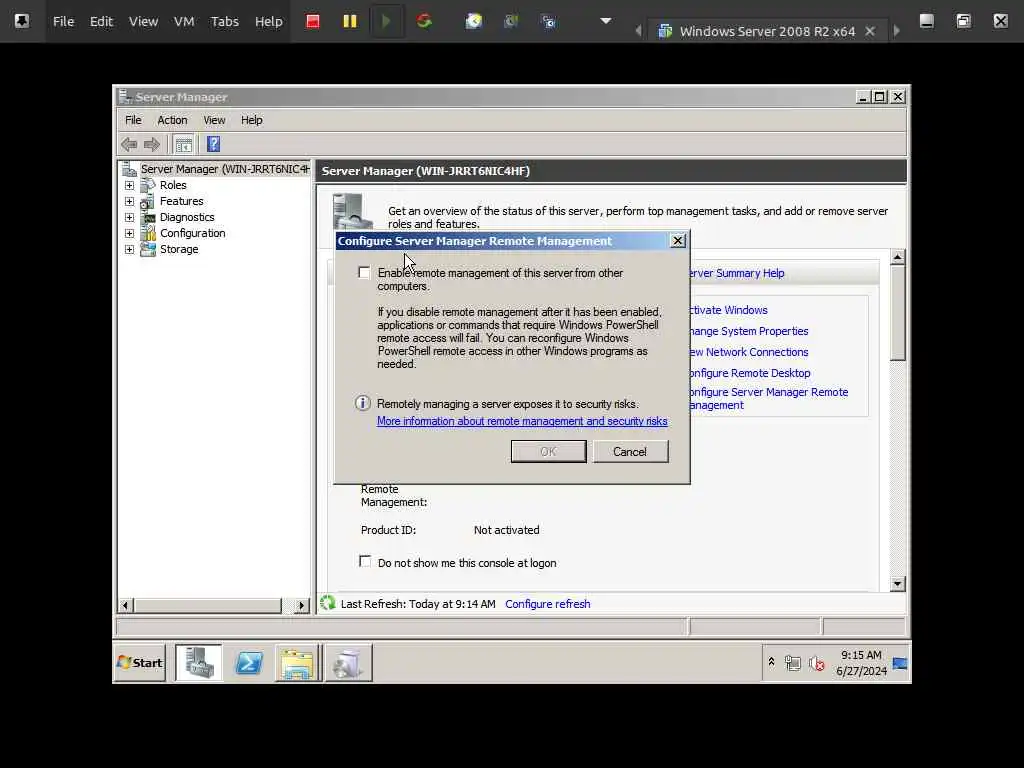
Task: Click the Configure Remote Desktop link
Action: click(x=750, y=373)
